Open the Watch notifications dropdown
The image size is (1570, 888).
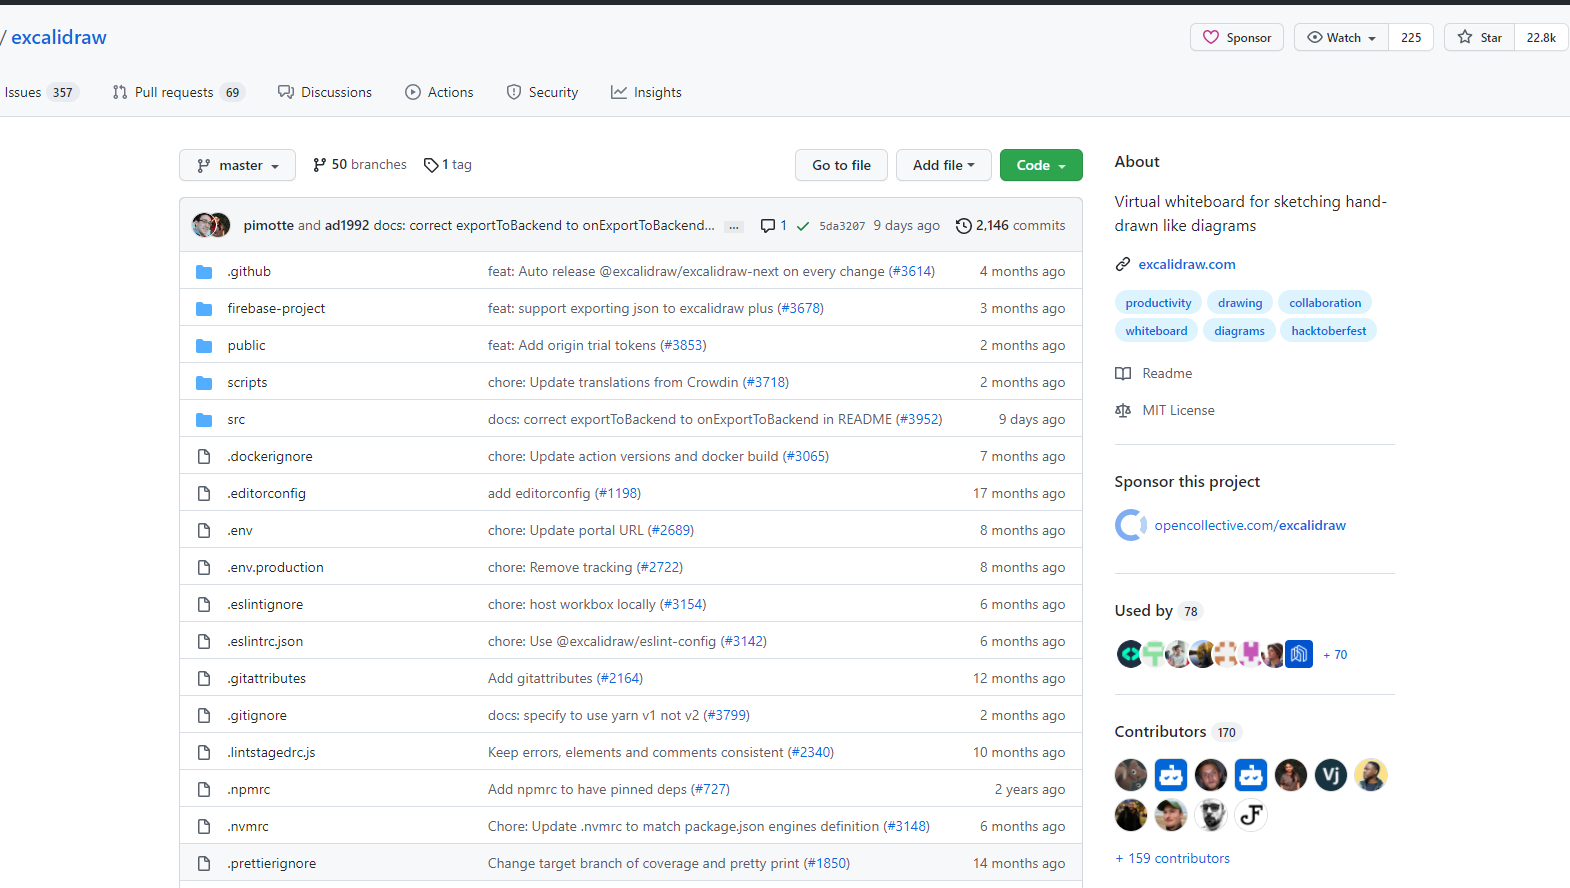tap(1341, 37)
